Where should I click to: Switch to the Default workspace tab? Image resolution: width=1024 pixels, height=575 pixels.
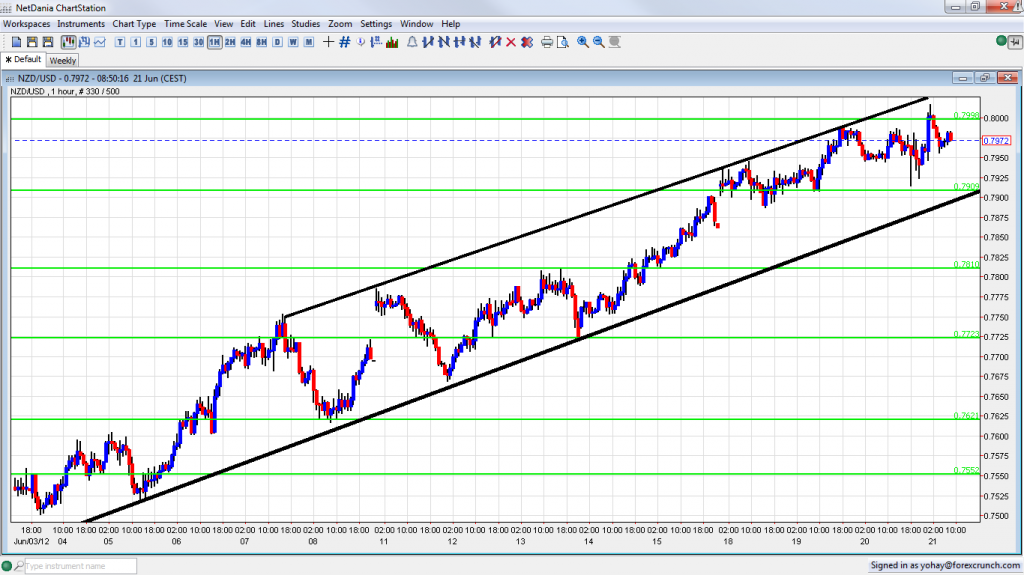pyautogui.click(x=24, y=59)
